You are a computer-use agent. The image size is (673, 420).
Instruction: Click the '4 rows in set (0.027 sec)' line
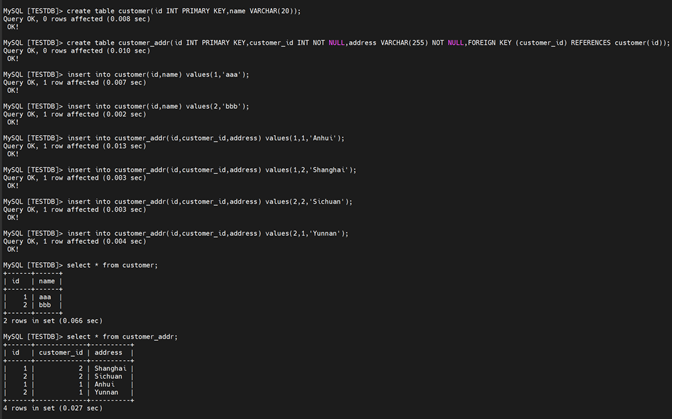point(52,408)
